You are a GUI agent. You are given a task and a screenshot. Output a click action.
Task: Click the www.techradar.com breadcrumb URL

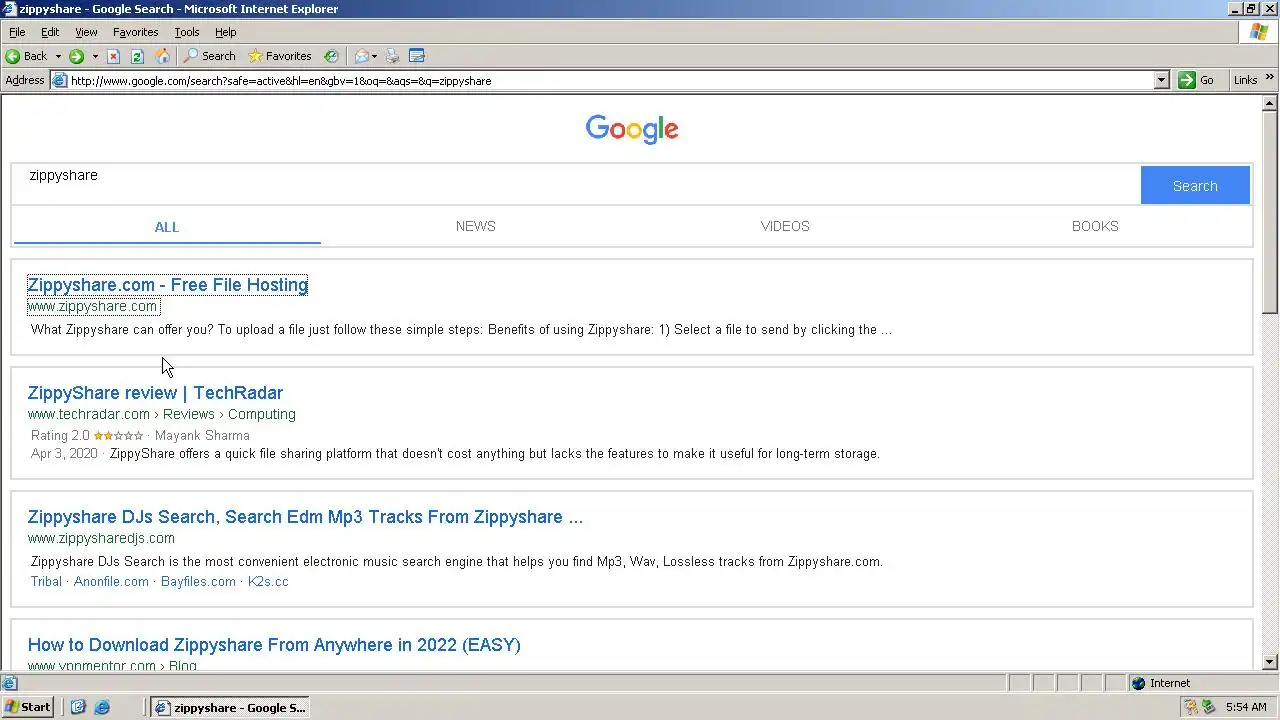(x=162, y=414)
